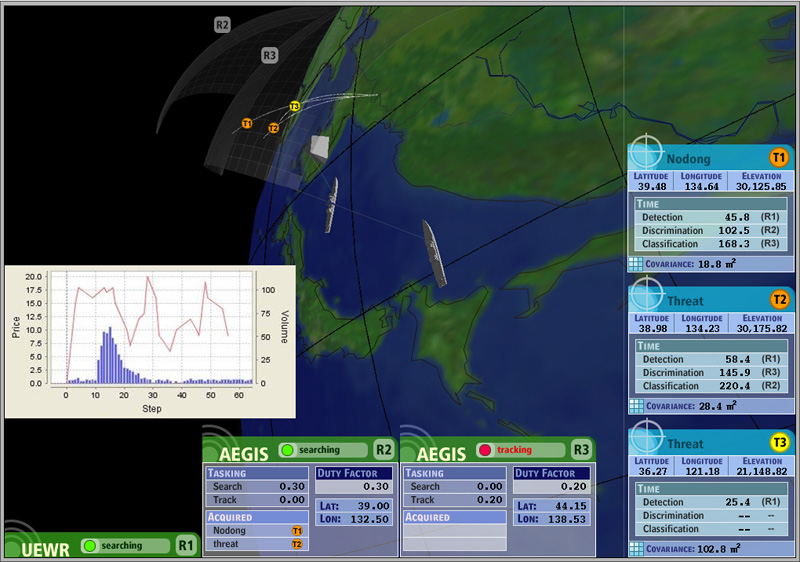Click the yellow T3 badge on Threat panel
Screen dimensions: 800x562
pyautogui.click(x=779, y=442)
